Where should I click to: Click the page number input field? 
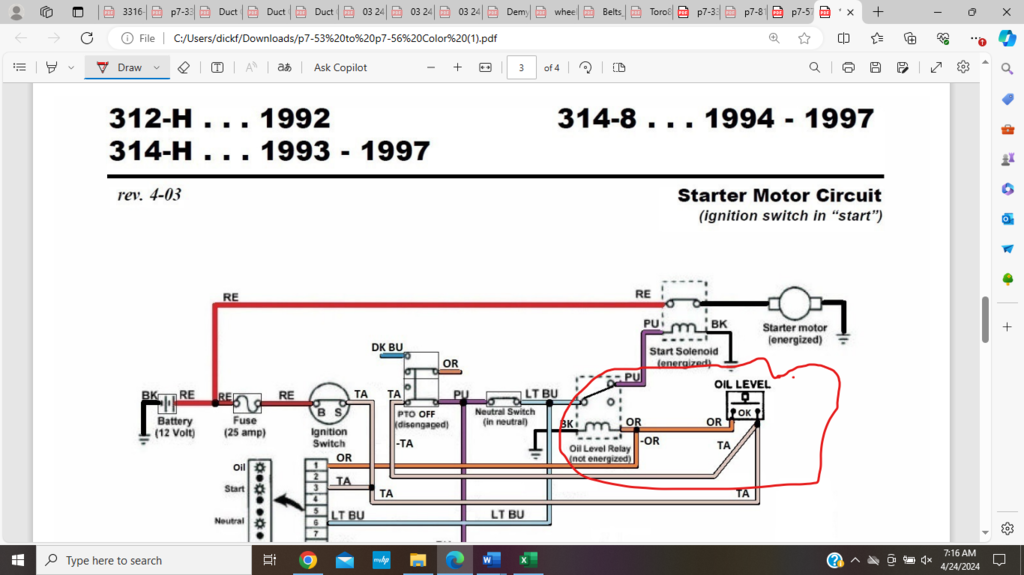[521, 67]
